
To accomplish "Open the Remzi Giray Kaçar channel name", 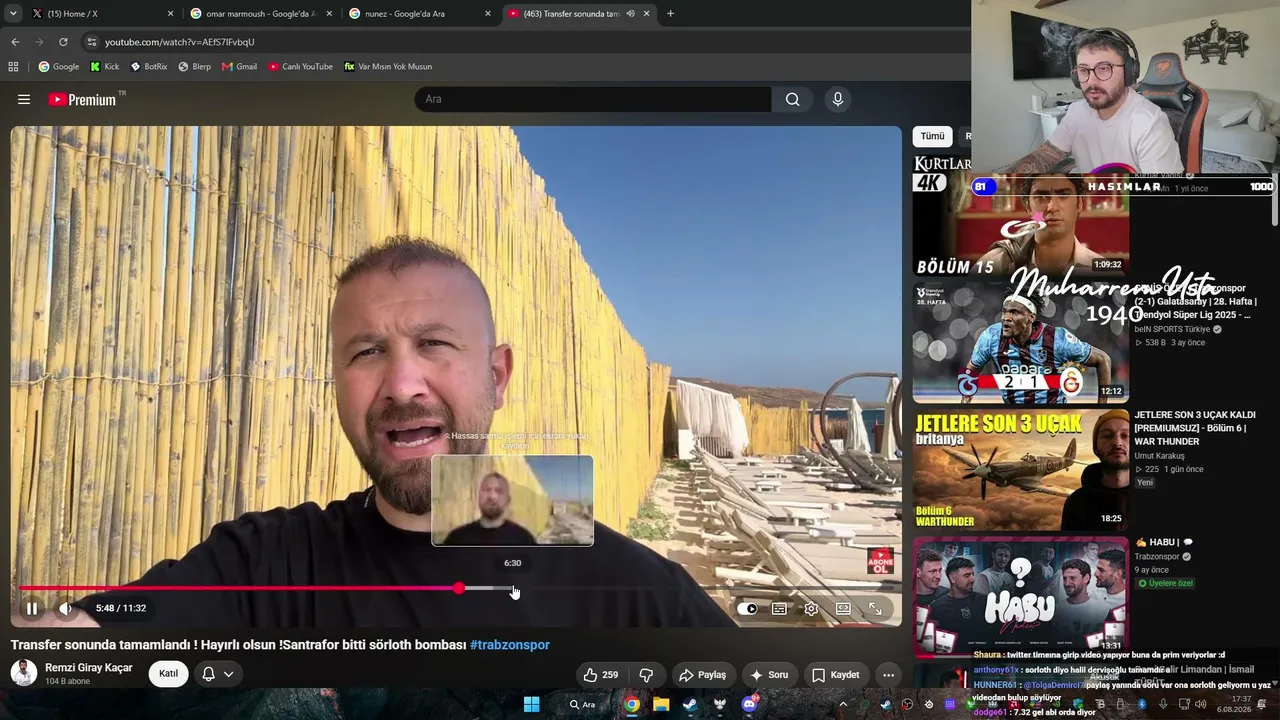I will 89,668.
